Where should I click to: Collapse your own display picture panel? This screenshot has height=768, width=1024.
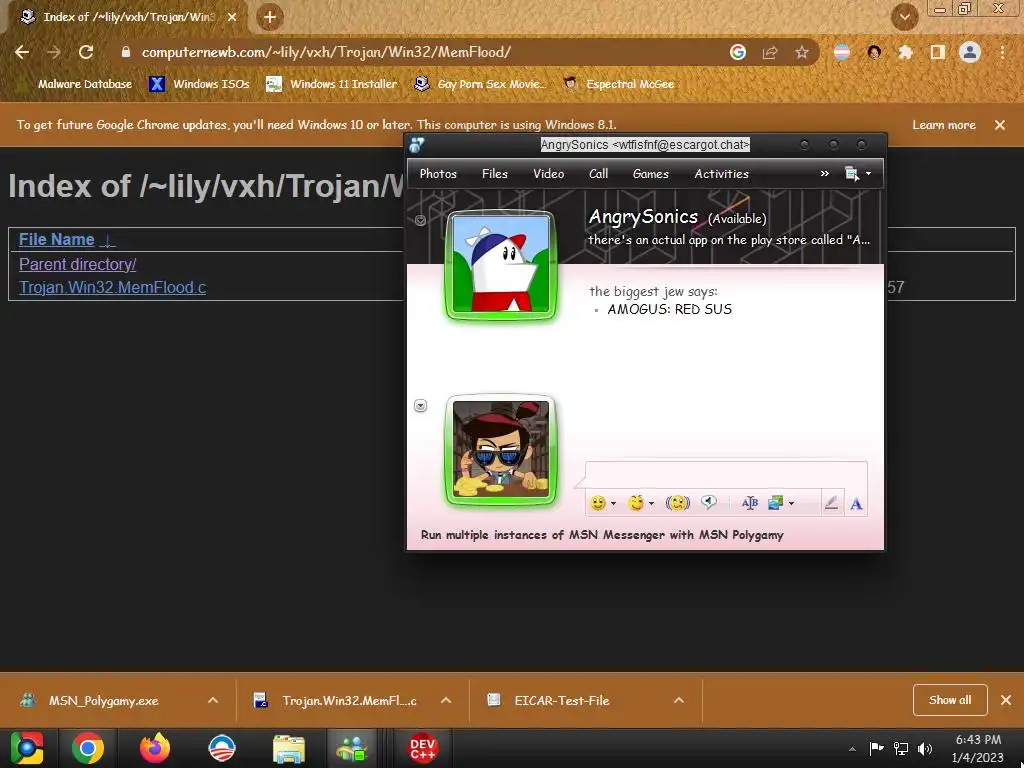tap(421, 406)
